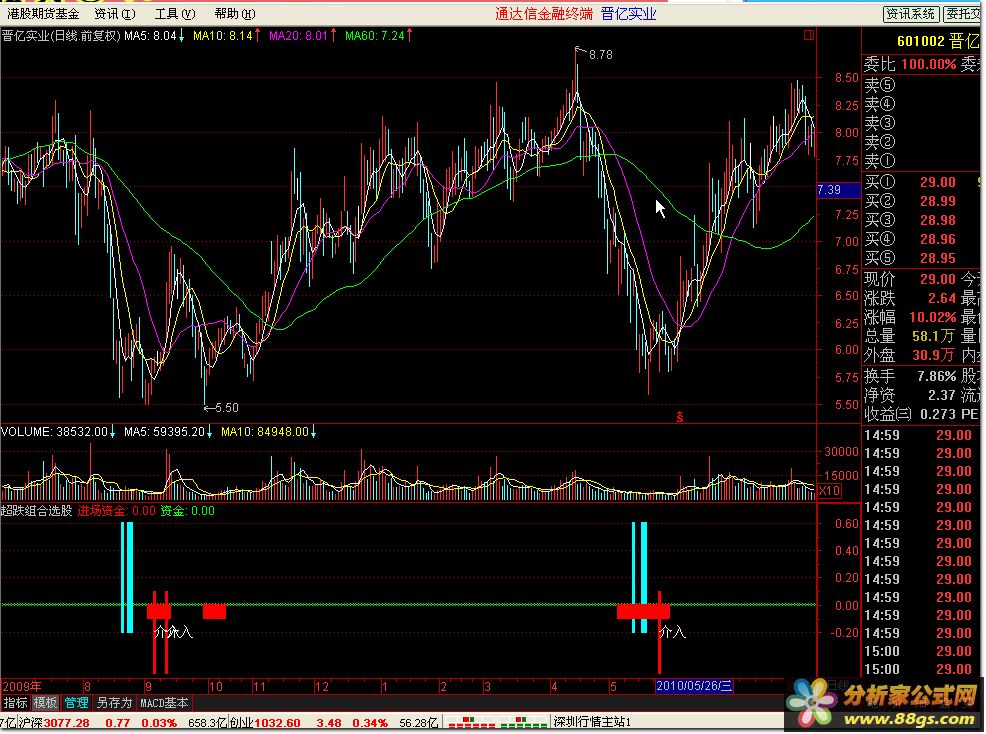This screenshot has width=986, height=734.
Task: Switch to the 模板 tab
Action: (x=45, y=703)
